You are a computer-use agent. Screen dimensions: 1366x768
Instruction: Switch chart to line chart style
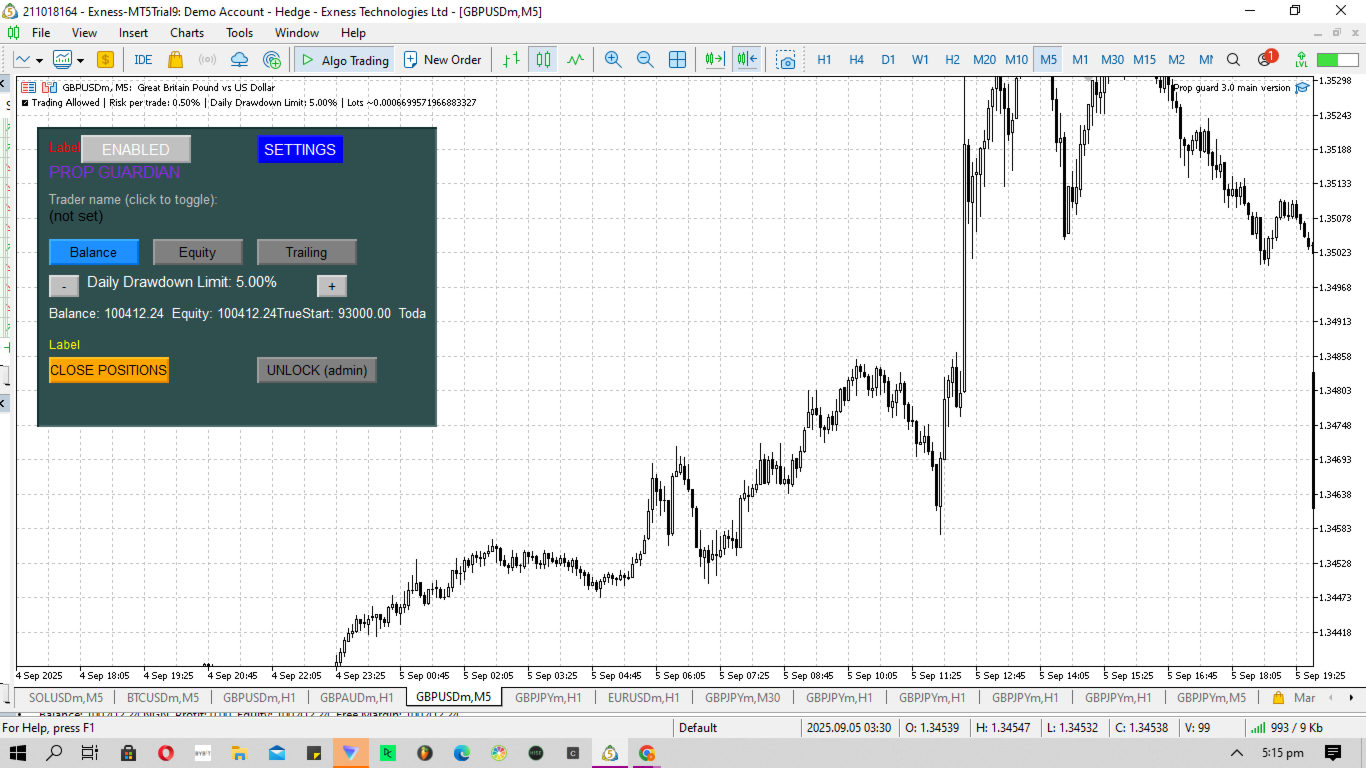575,60
